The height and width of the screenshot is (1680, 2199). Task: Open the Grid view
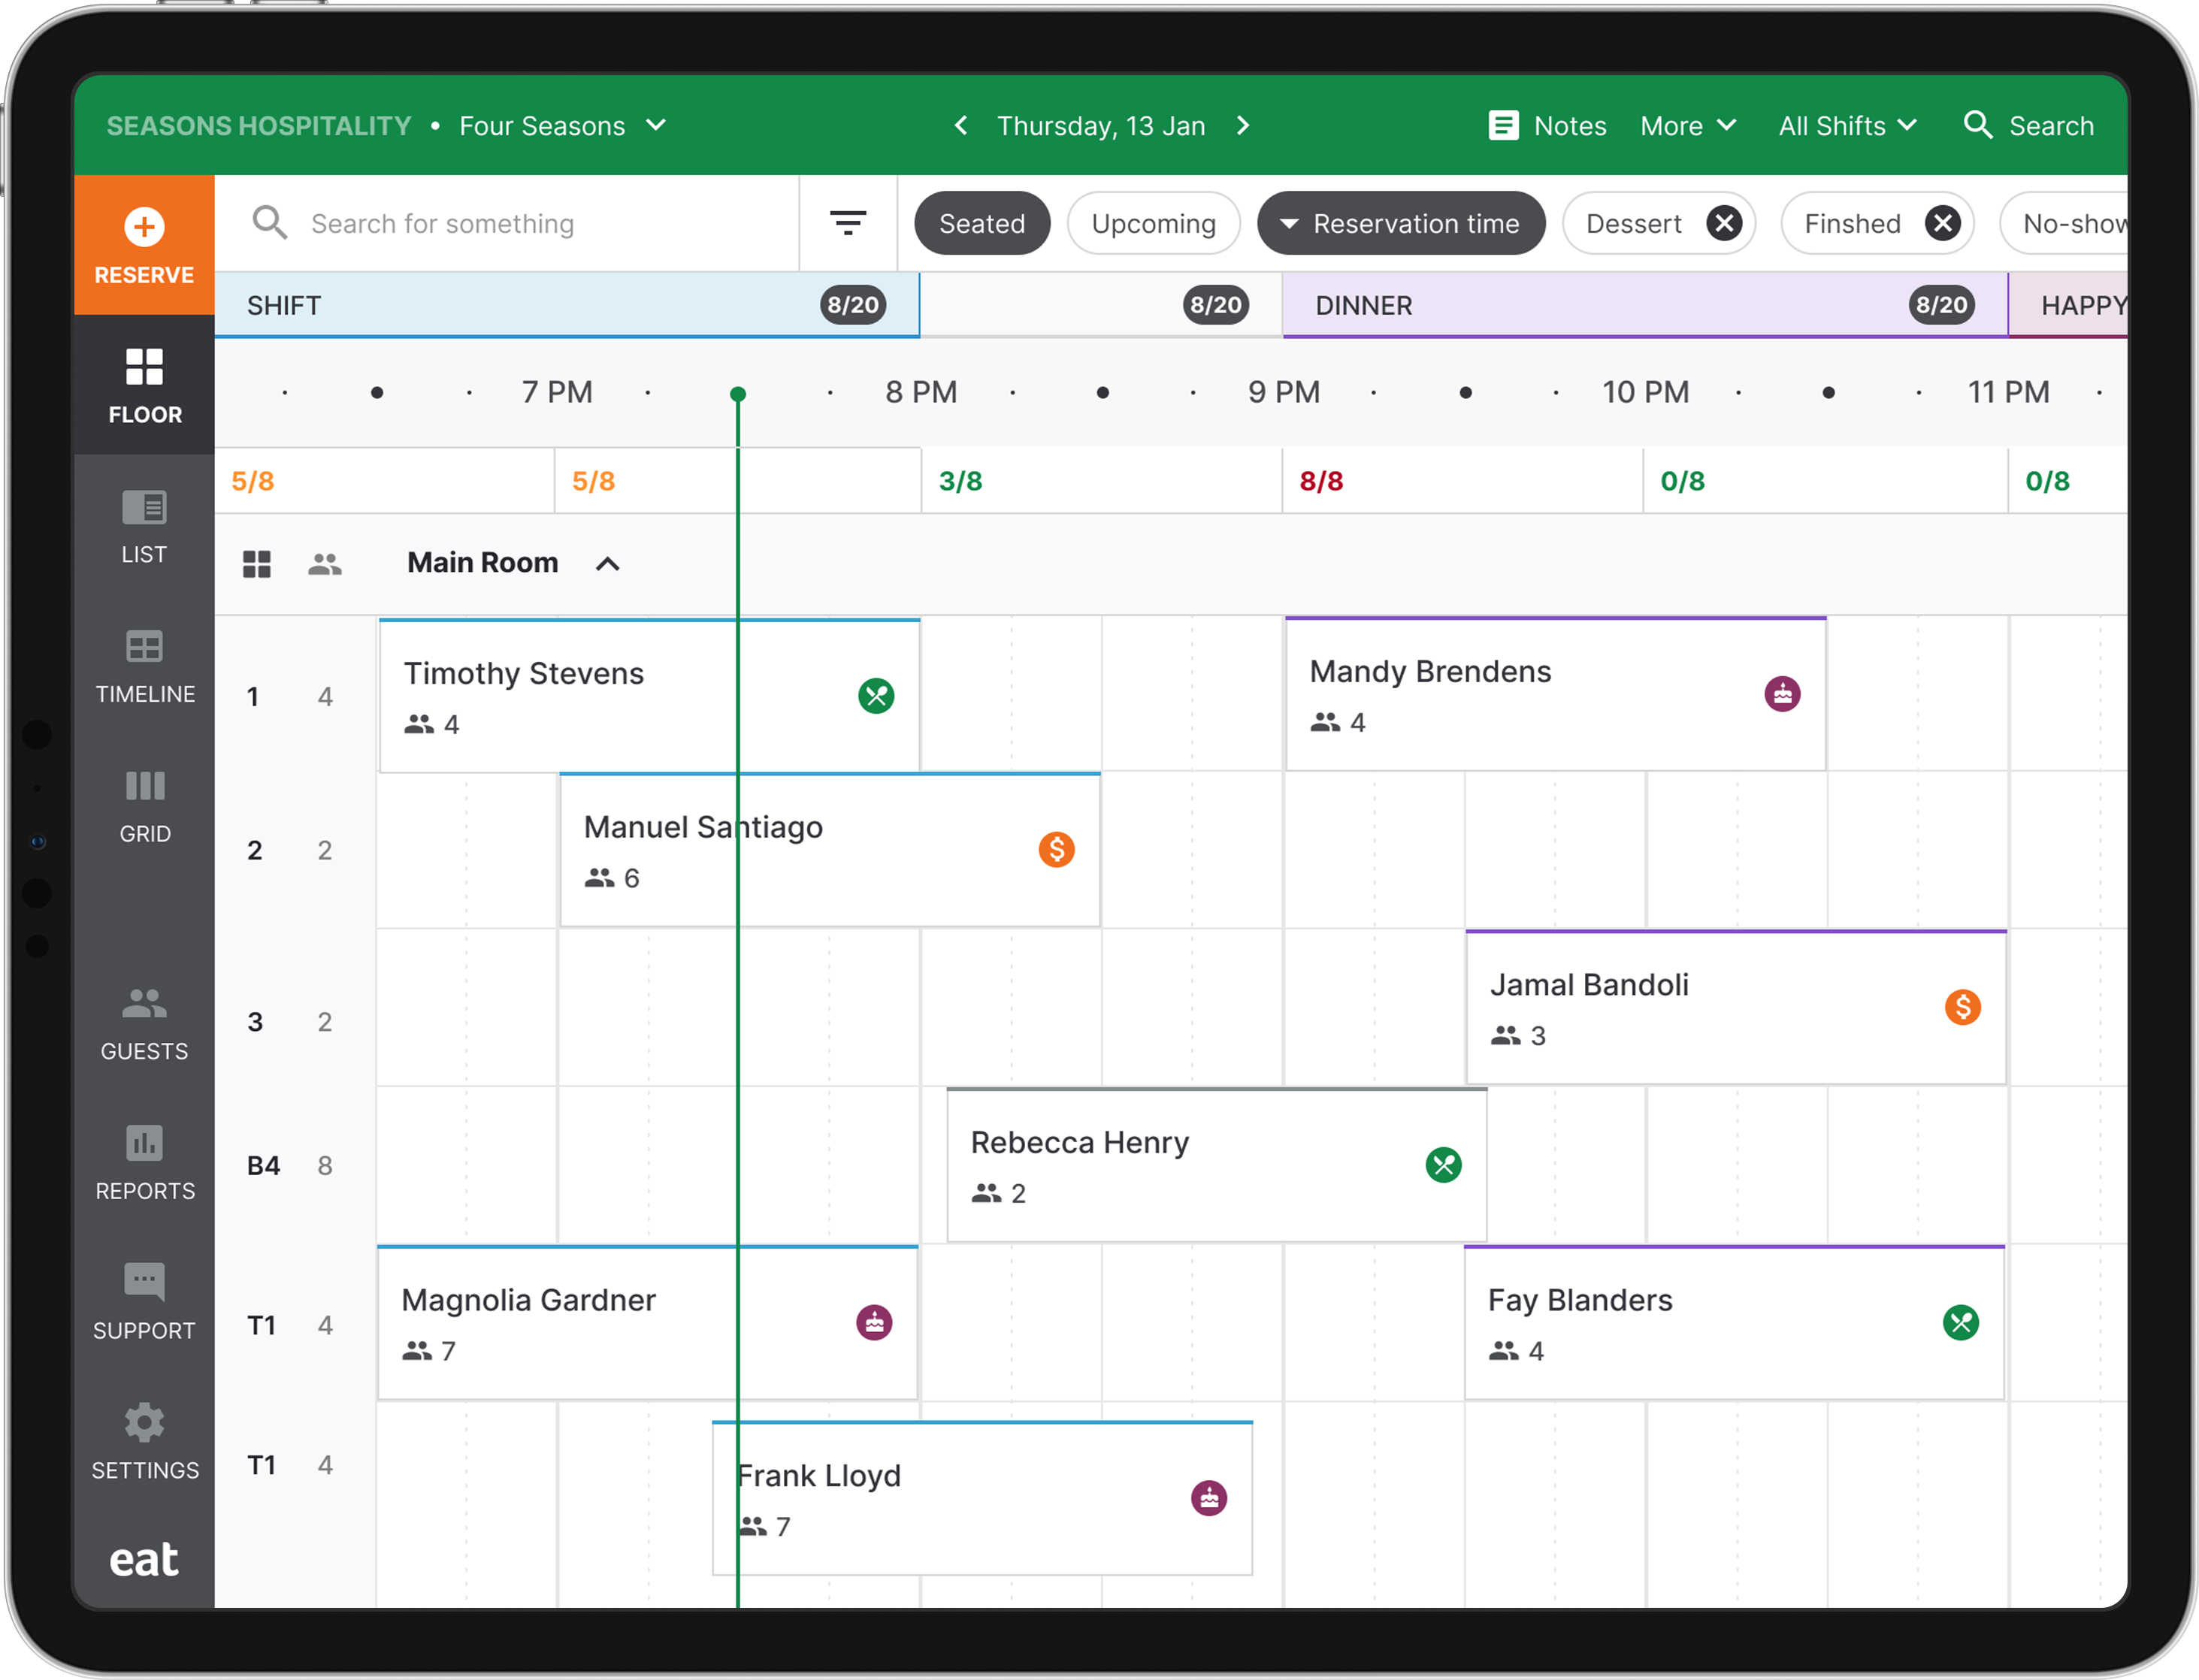pos(144,807)
